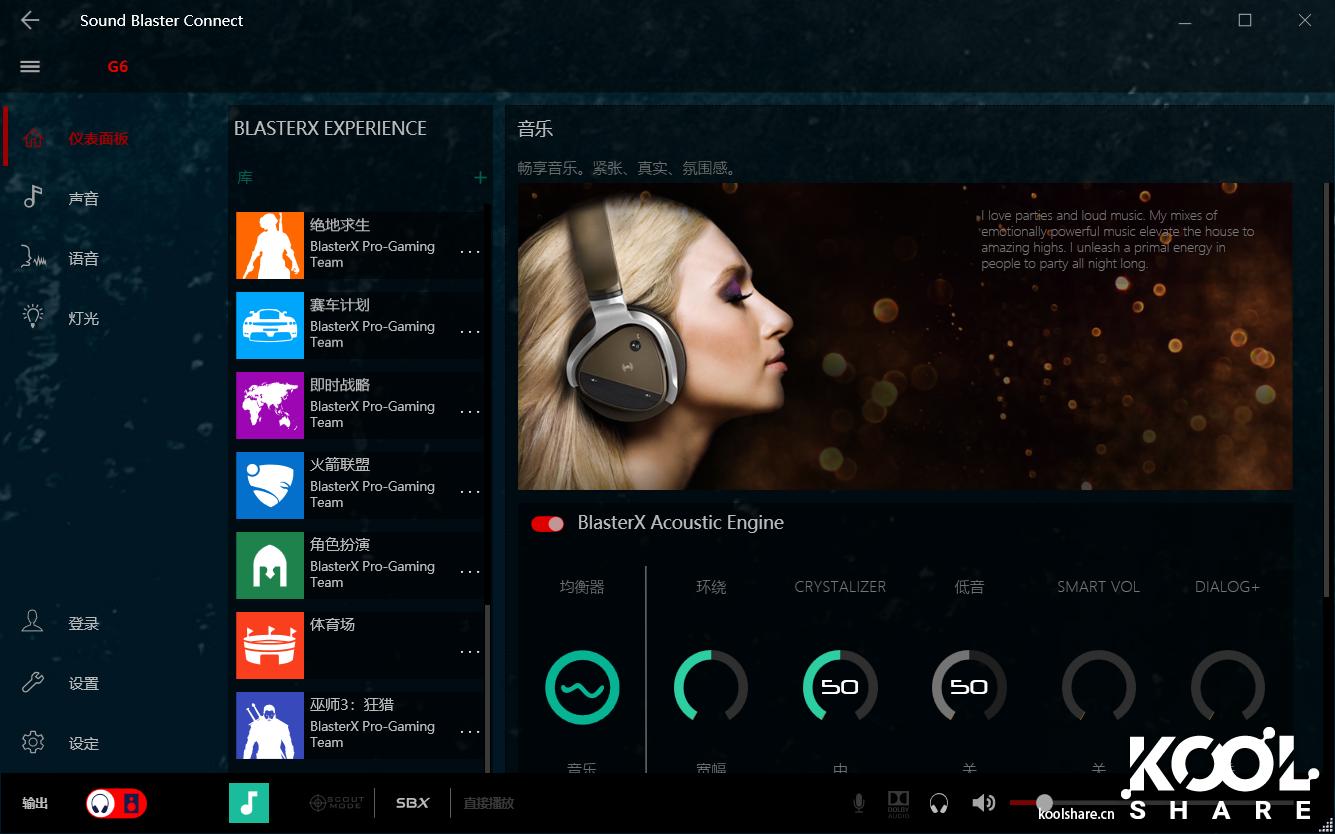
Task: Select the 巫师3：狂猎 profile icon
Action: click(270, 725)
